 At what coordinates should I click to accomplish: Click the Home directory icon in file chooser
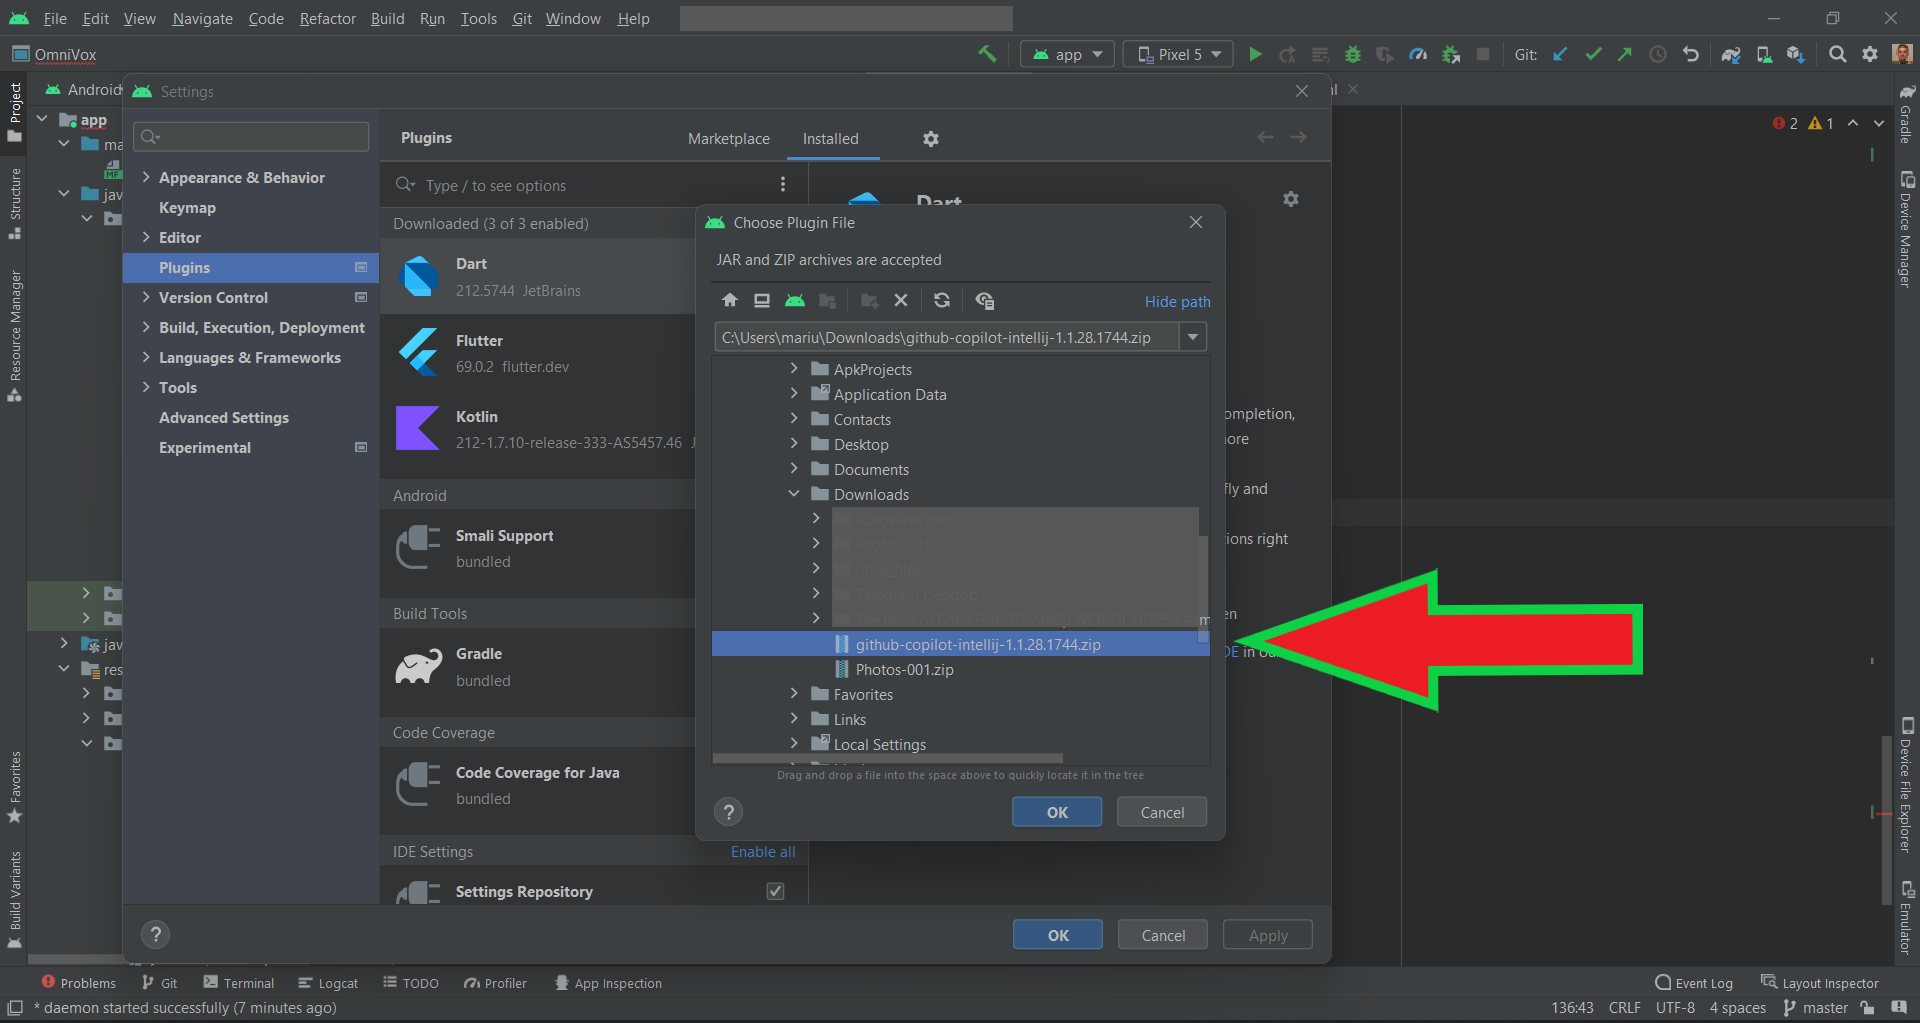click(x=730, y=300)
